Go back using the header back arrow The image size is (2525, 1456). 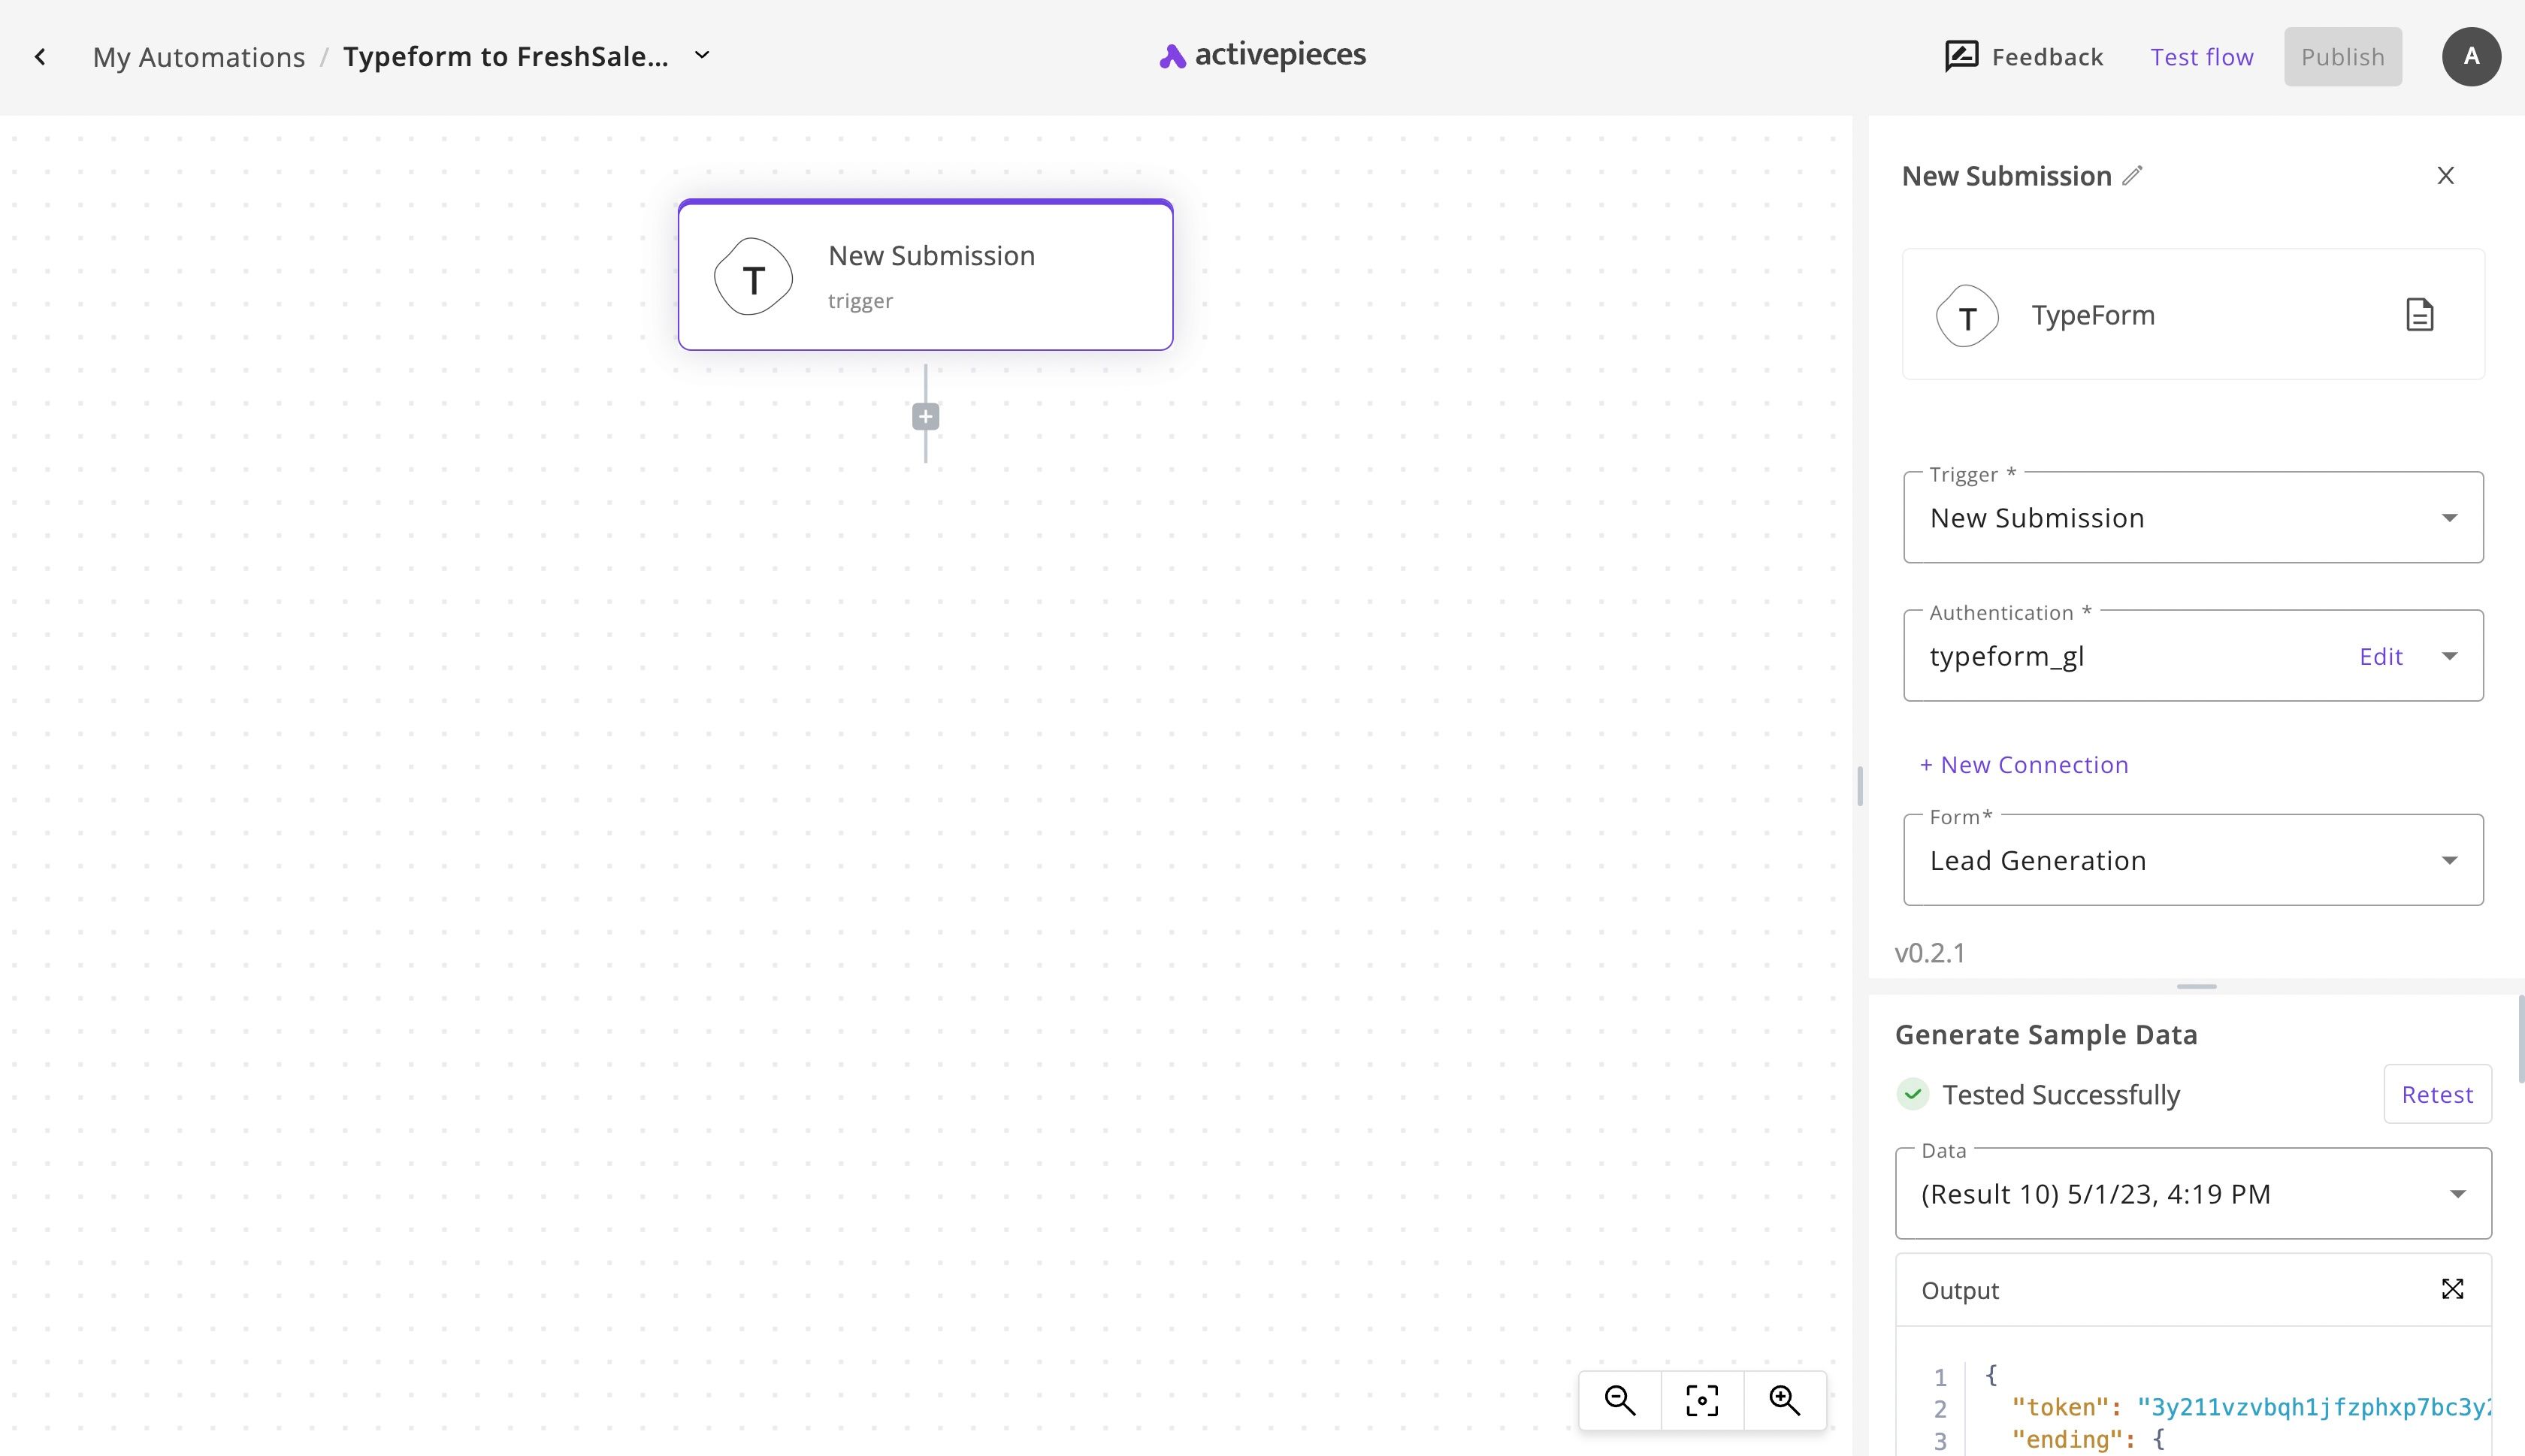point(40,57)
